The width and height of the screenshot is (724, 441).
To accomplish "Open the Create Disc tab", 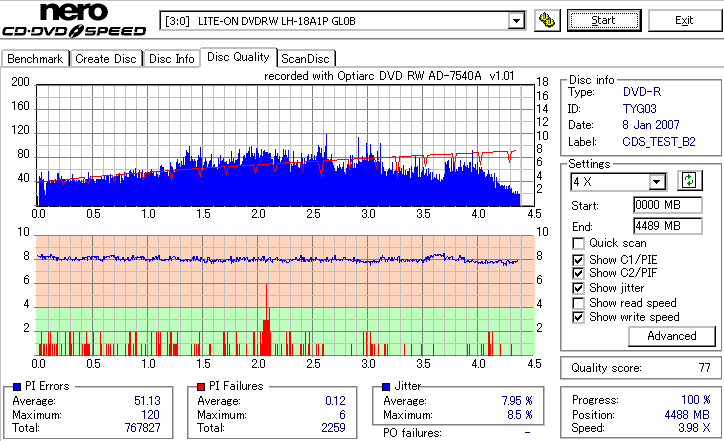I will pyautogui.click(x=106, y=59).
